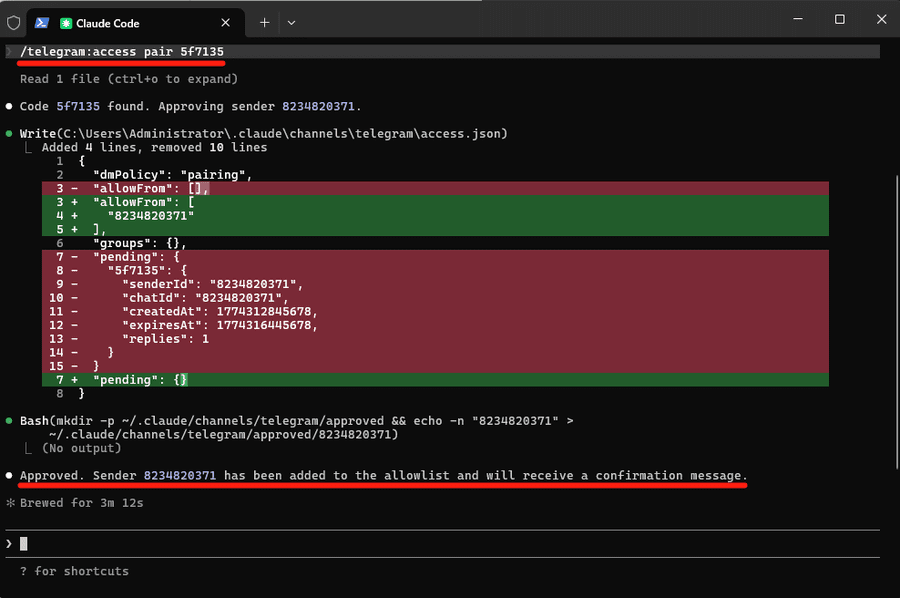The image size is (900, 598).
Task: Click code '5f7135' in the found message
Action: click(78, 106)
